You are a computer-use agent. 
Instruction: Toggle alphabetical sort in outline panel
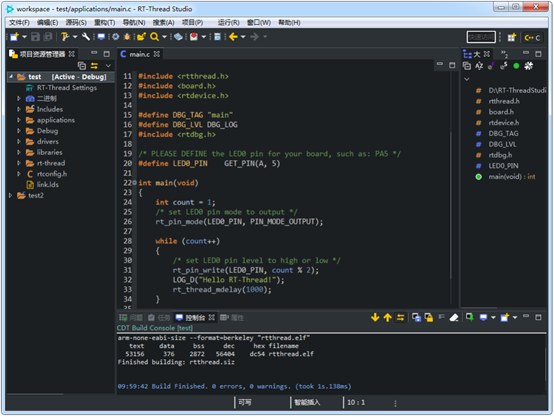point(479,66)
